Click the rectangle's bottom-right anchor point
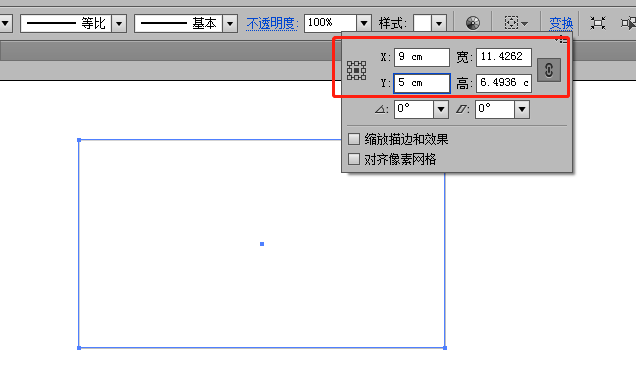The height and width of the screenshot is (369, 636). tap(445, 348)
